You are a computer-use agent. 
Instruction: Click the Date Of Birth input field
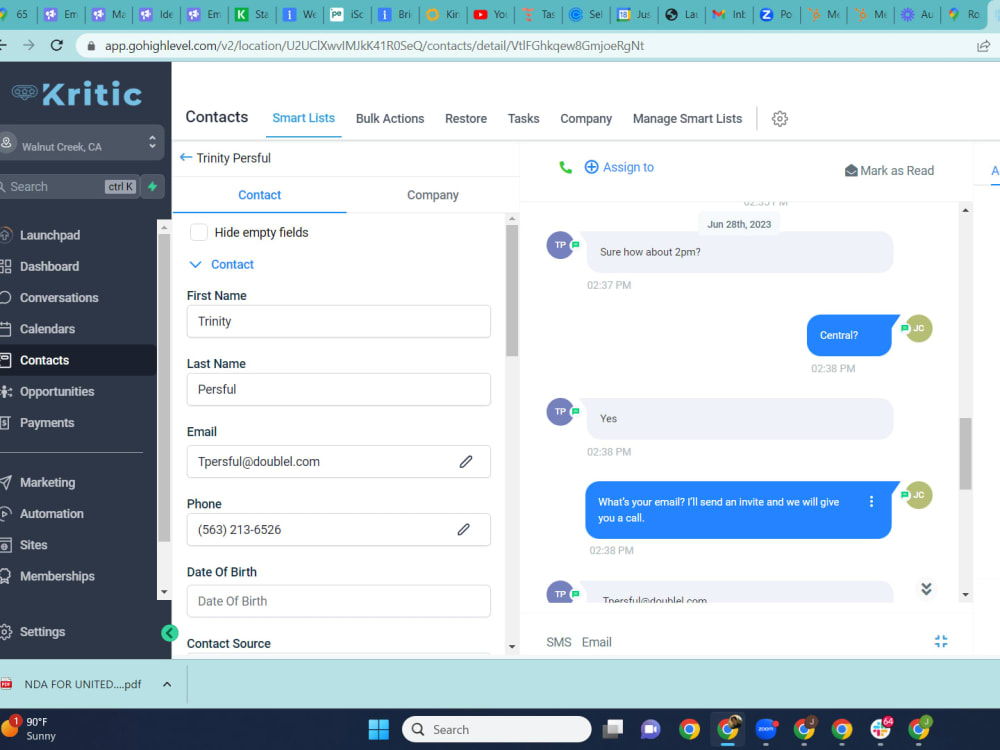tap(339, 601)
